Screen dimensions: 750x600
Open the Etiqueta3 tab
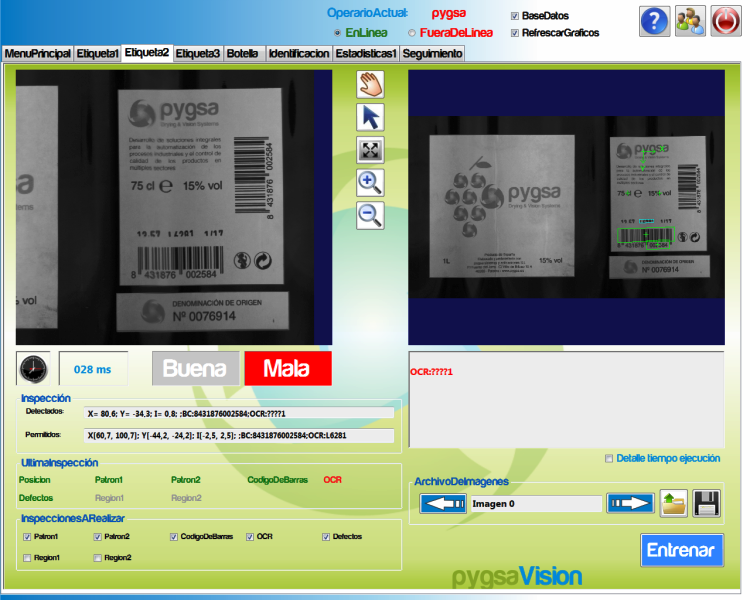pos(198,54)
